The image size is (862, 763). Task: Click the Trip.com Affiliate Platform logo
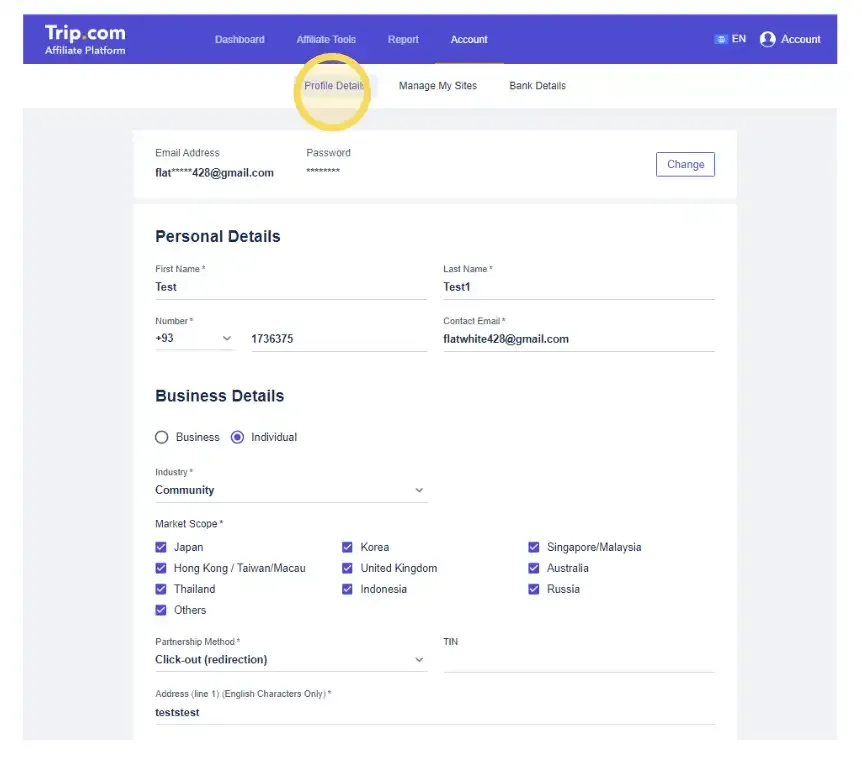tap(85, 39)
